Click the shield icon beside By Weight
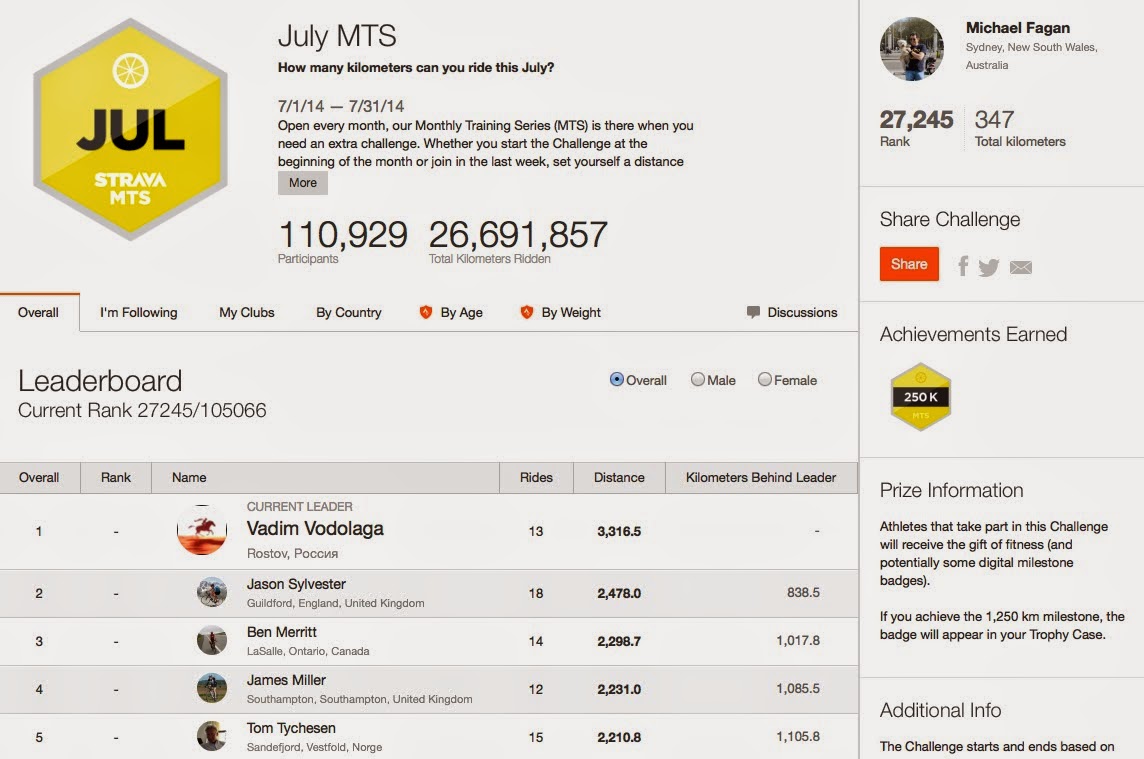This screenshot has height=759, width=1144. [x=527, y=312]
